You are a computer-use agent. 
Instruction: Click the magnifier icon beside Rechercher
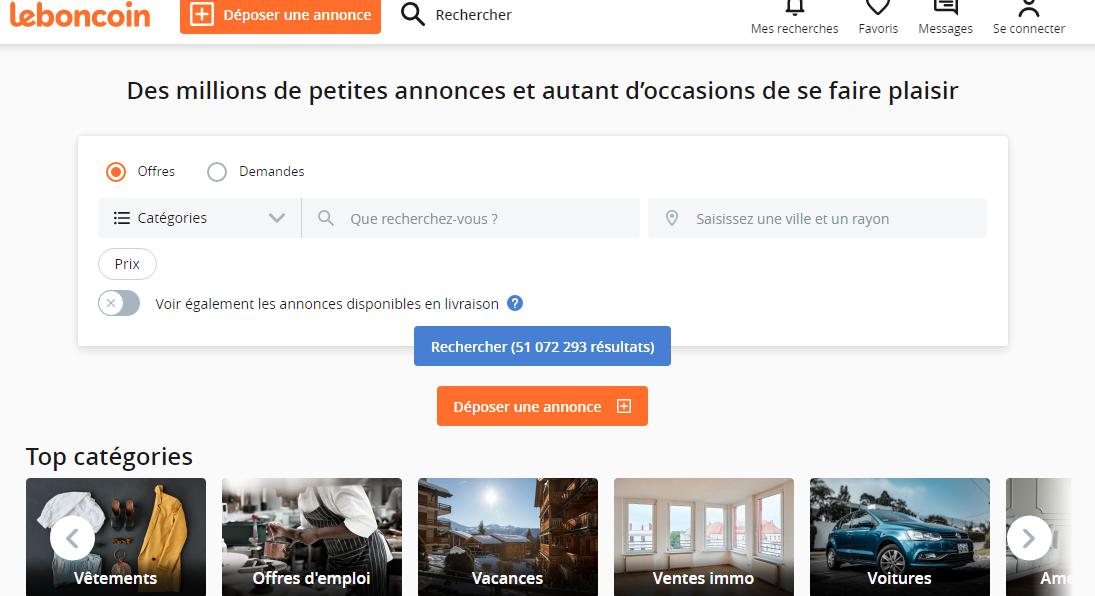click(412, 14)
